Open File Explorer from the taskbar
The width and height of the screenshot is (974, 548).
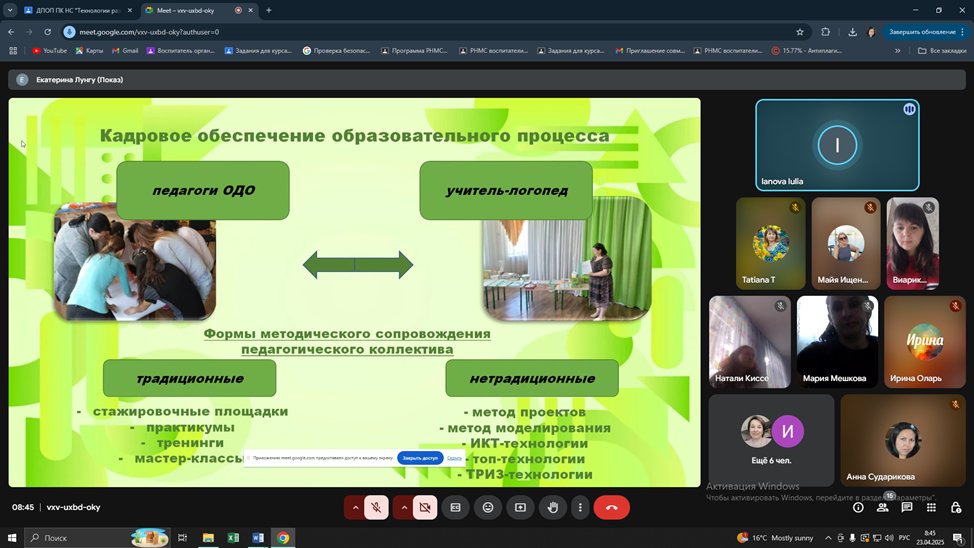208,538
